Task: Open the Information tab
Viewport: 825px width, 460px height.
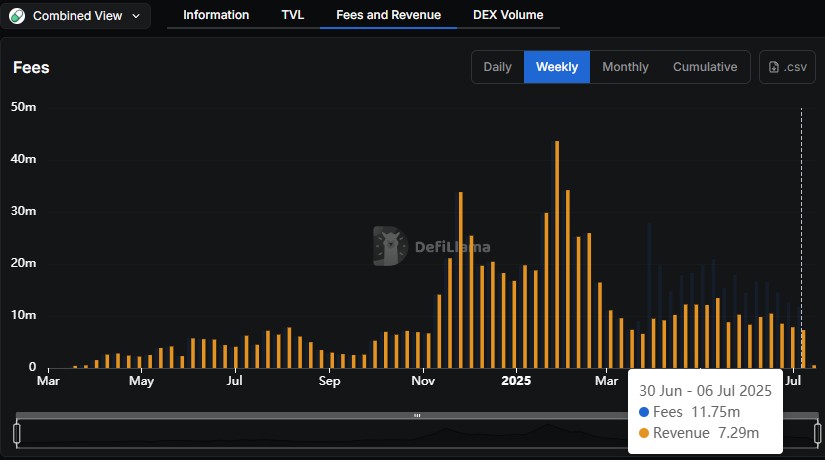Action: coord(216,15)
